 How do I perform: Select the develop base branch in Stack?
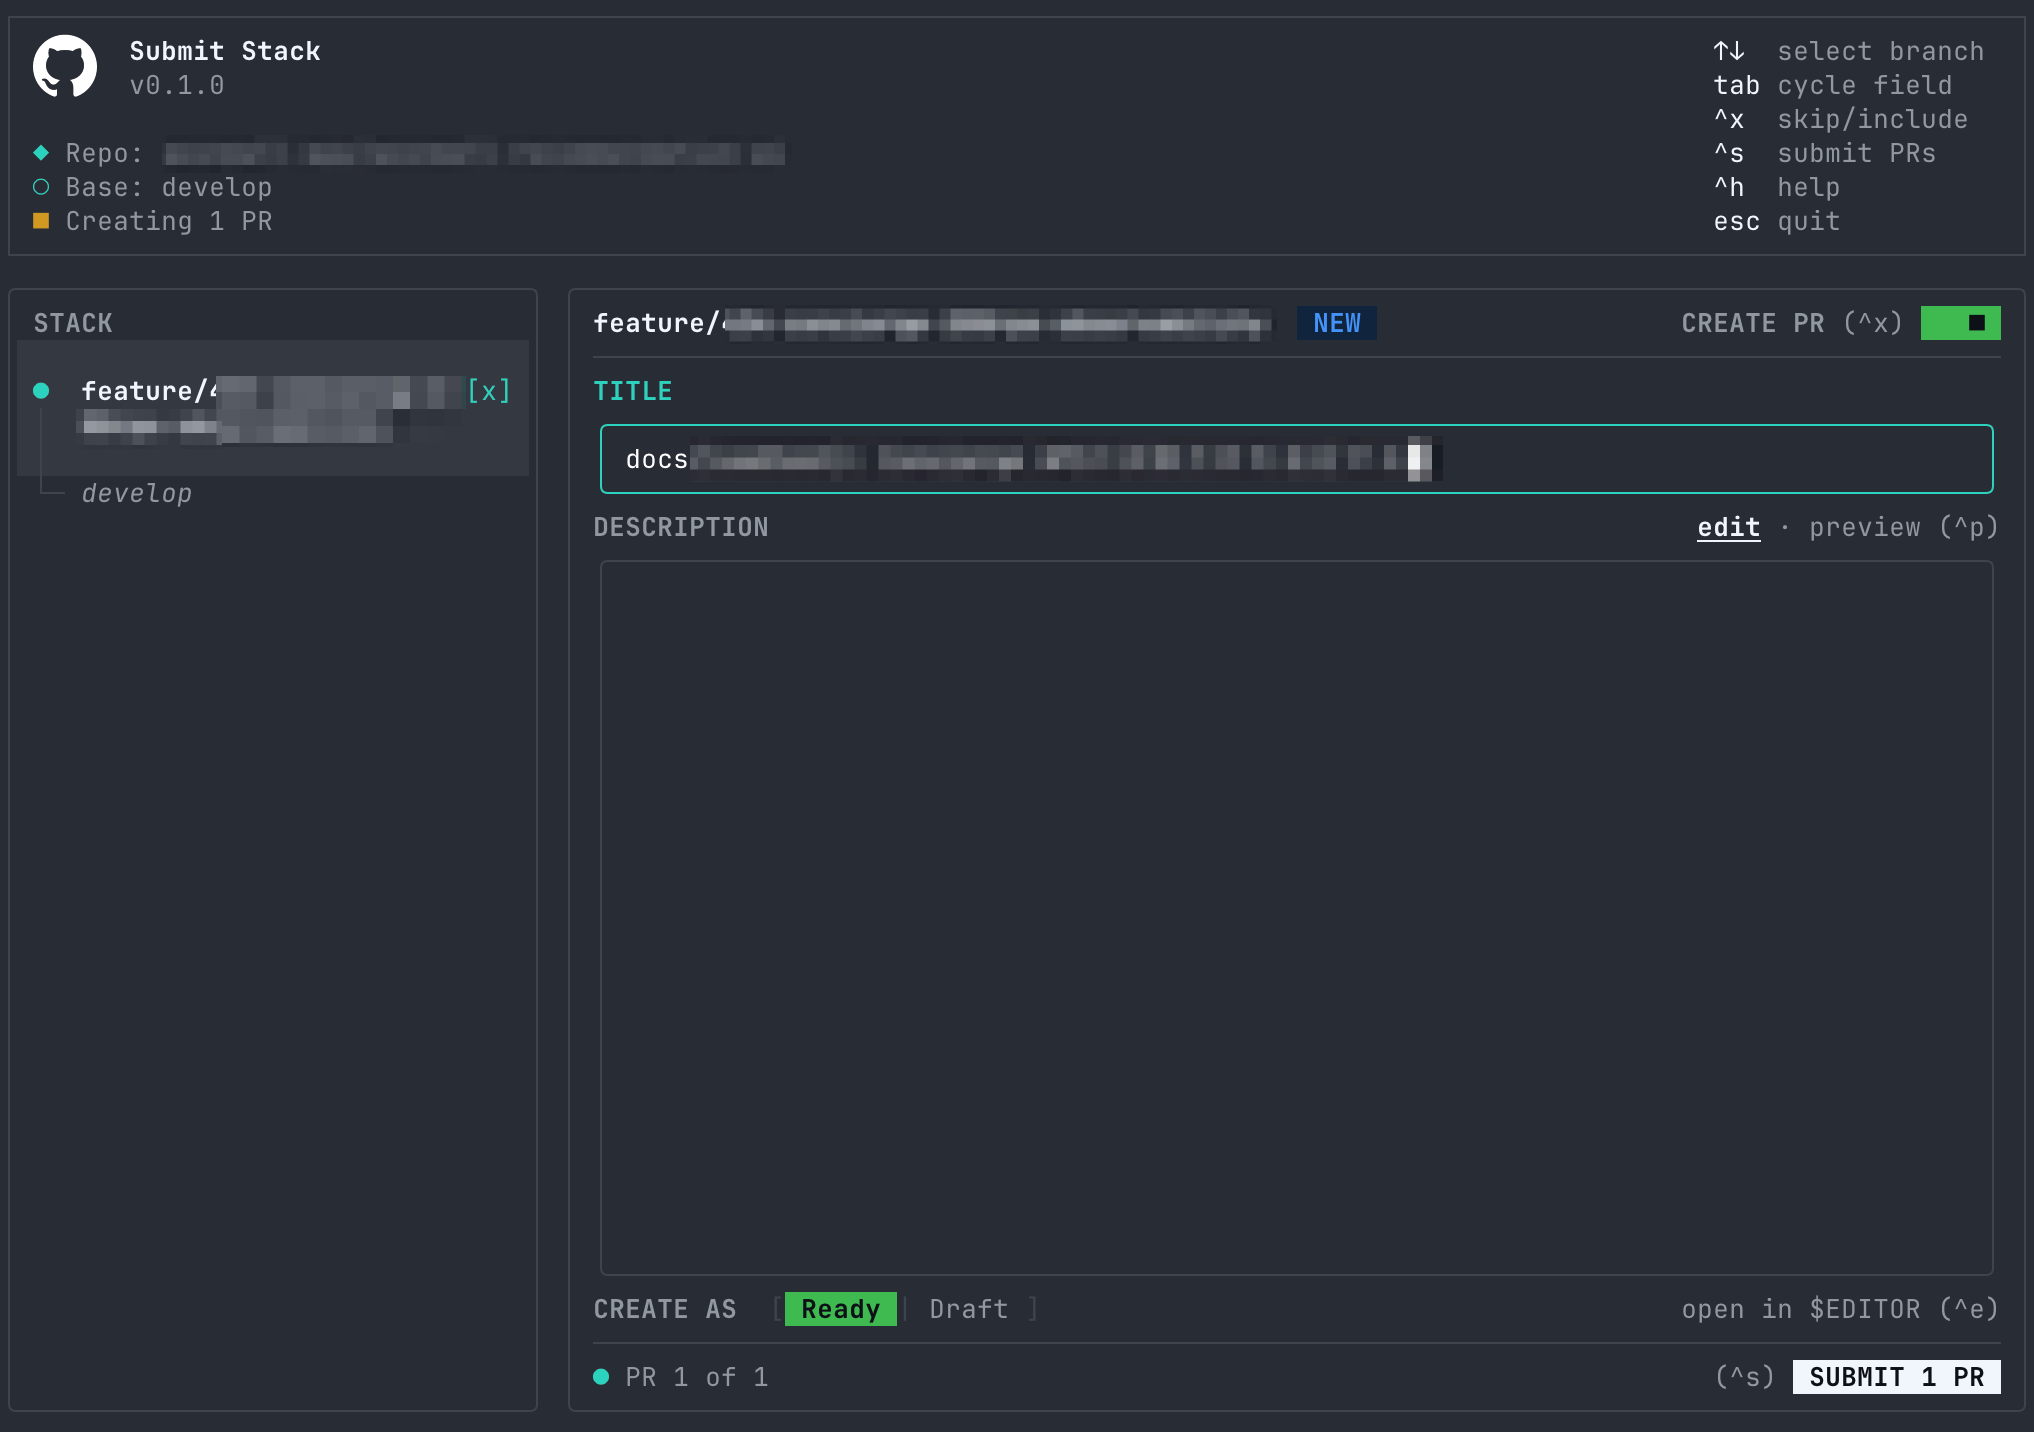coord(137,493)
